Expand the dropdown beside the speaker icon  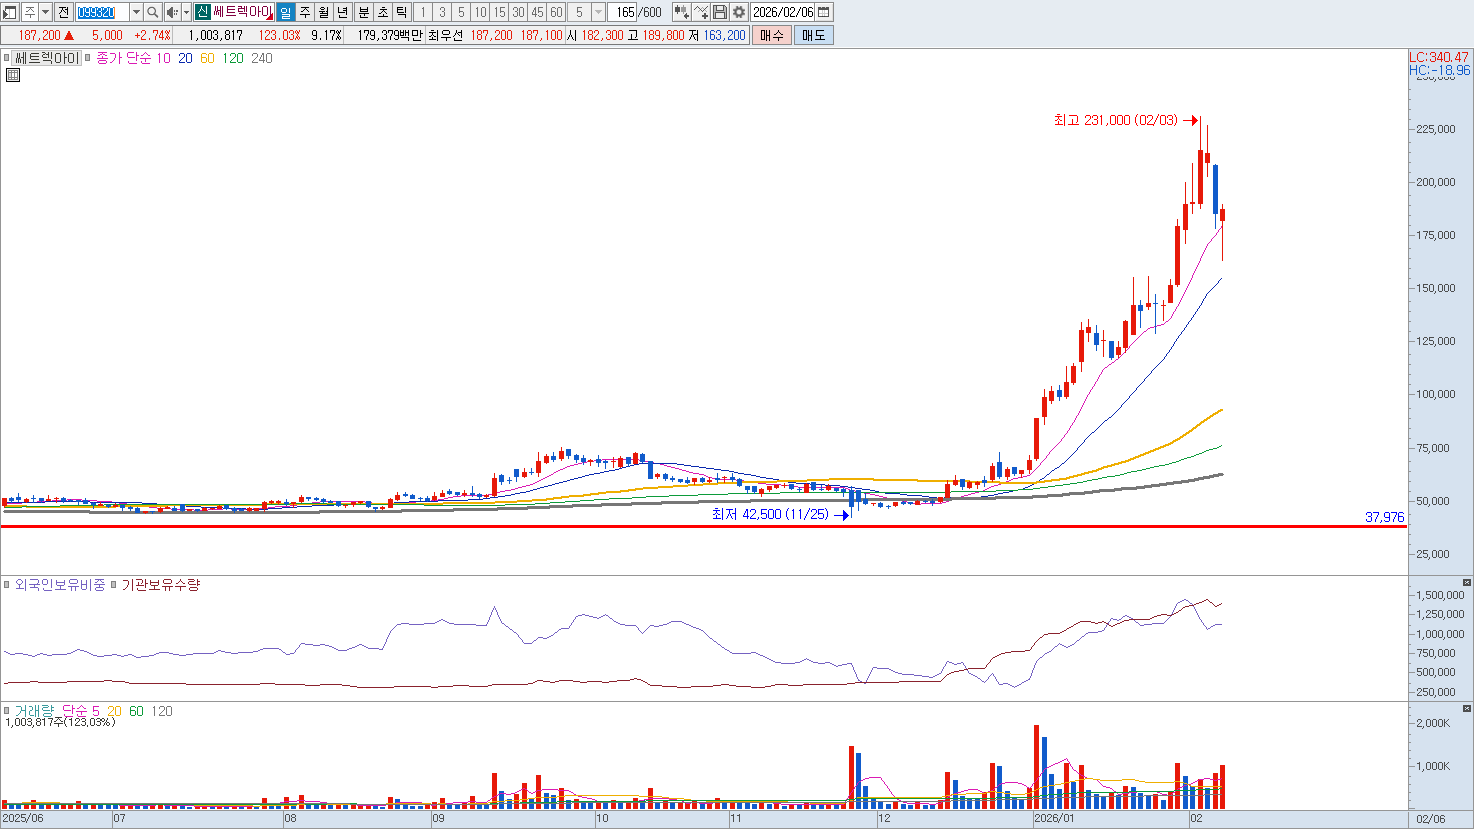coord(186,12)
